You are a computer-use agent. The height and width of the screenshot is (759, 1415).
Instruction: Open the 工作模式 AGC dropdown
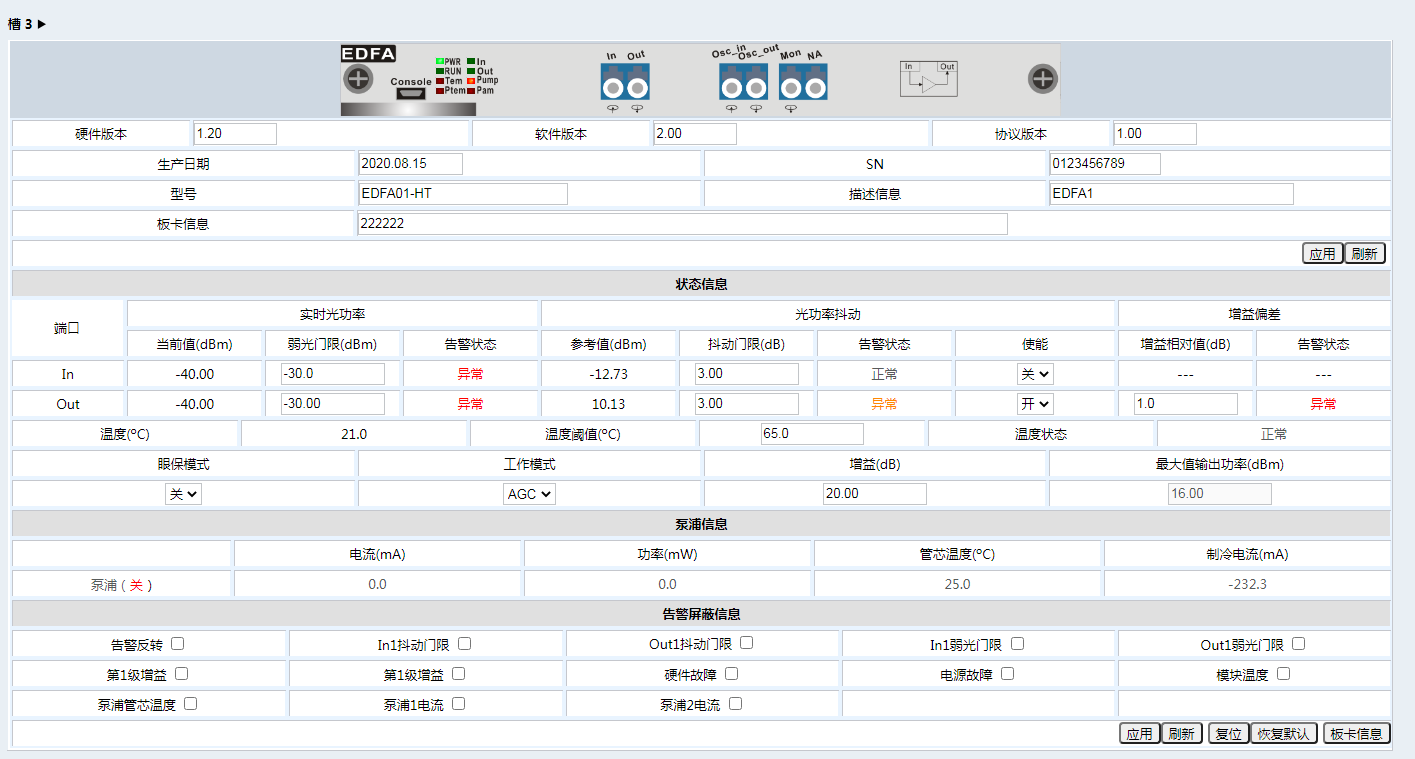pyautogui.click(x=529, y=494)
